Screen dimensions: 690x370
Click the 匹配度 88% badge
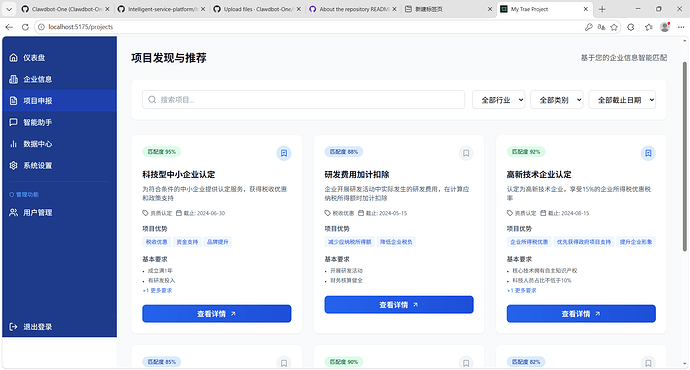click(x=344, y=152)
